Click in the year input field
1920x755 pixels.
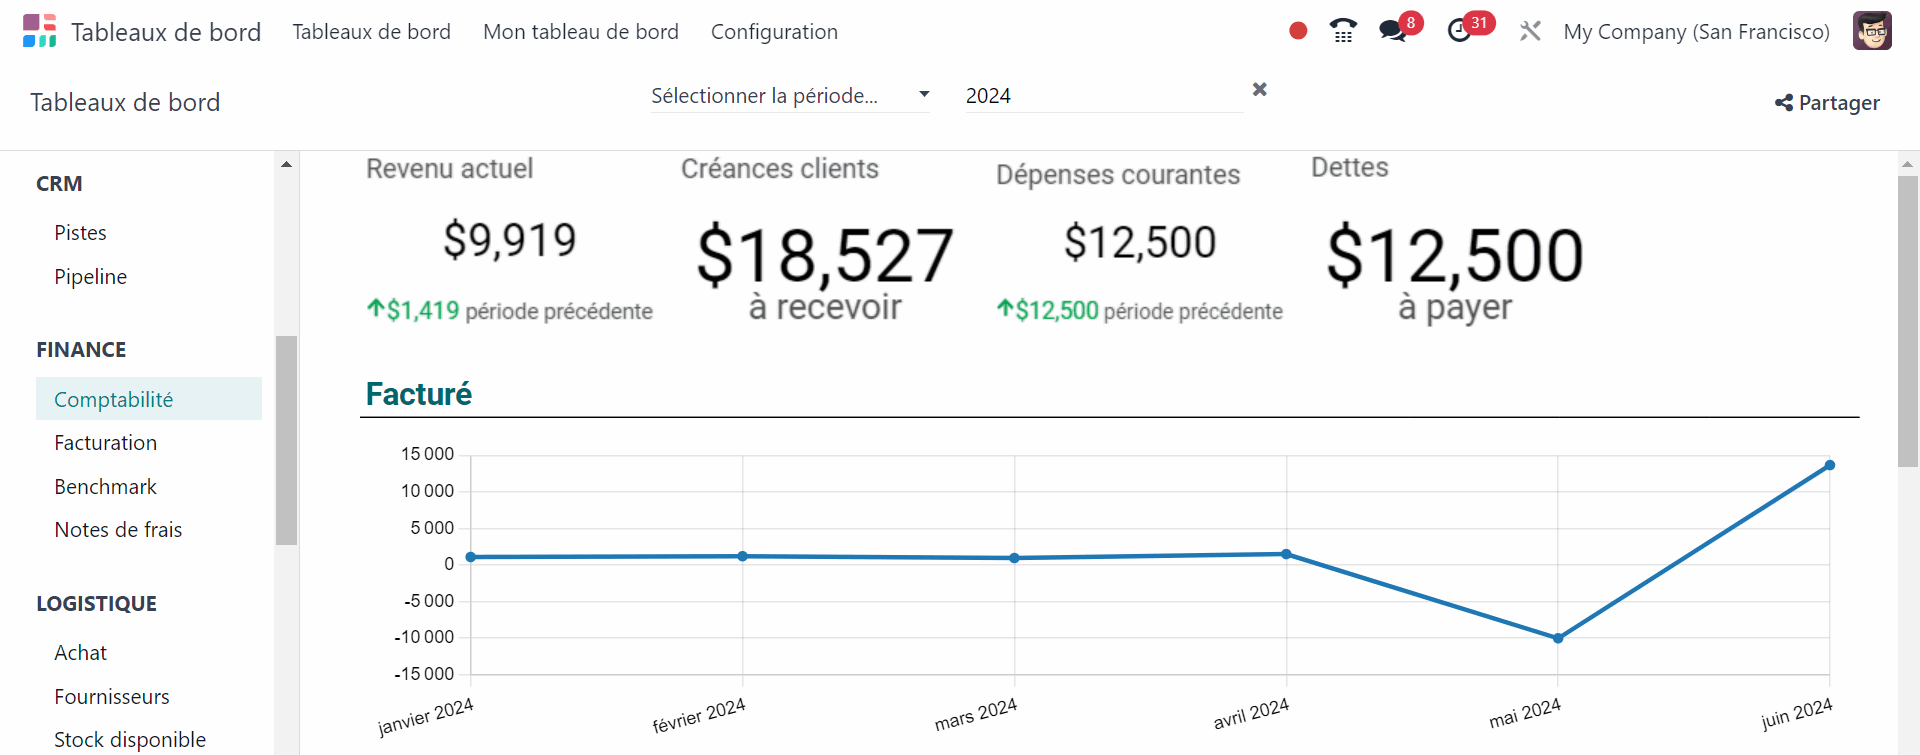(1100, 96)
